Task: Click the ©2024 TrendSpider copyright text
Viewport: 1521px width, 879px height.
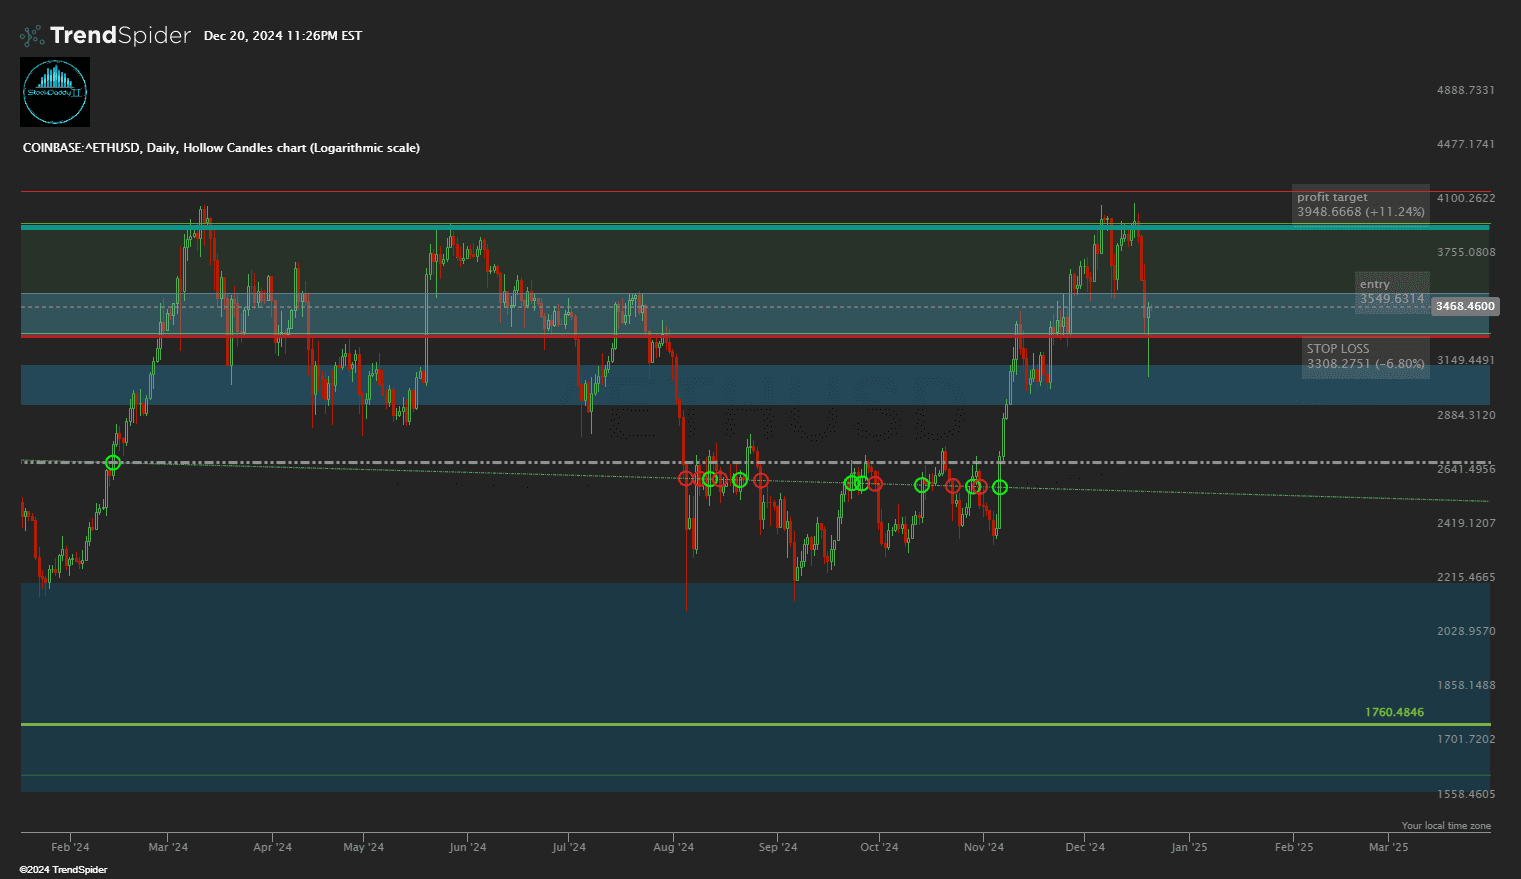Action: 63,870
